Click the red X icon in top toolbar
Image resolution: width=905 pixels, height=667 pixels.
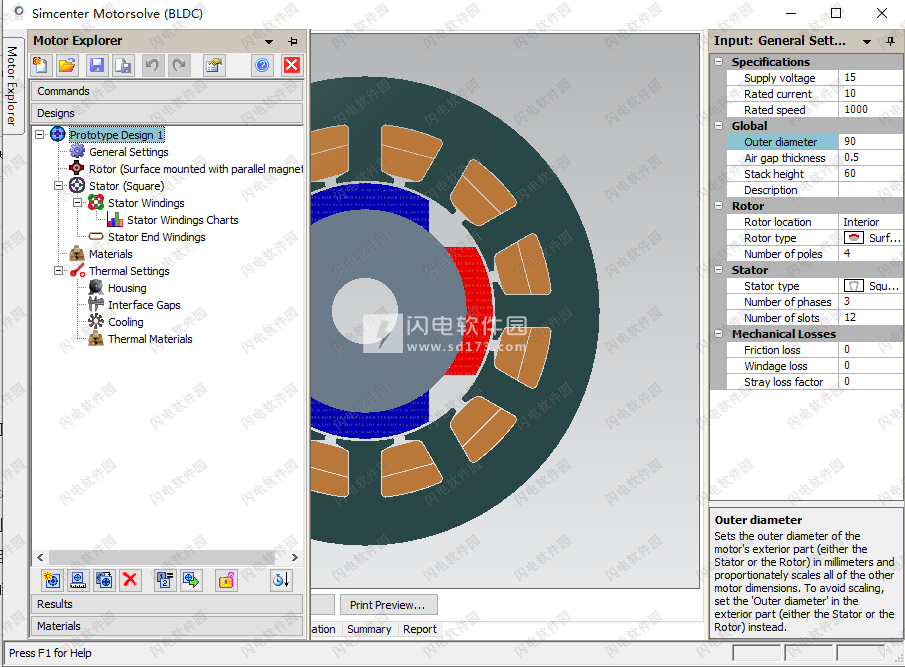(x=291, y=65)
